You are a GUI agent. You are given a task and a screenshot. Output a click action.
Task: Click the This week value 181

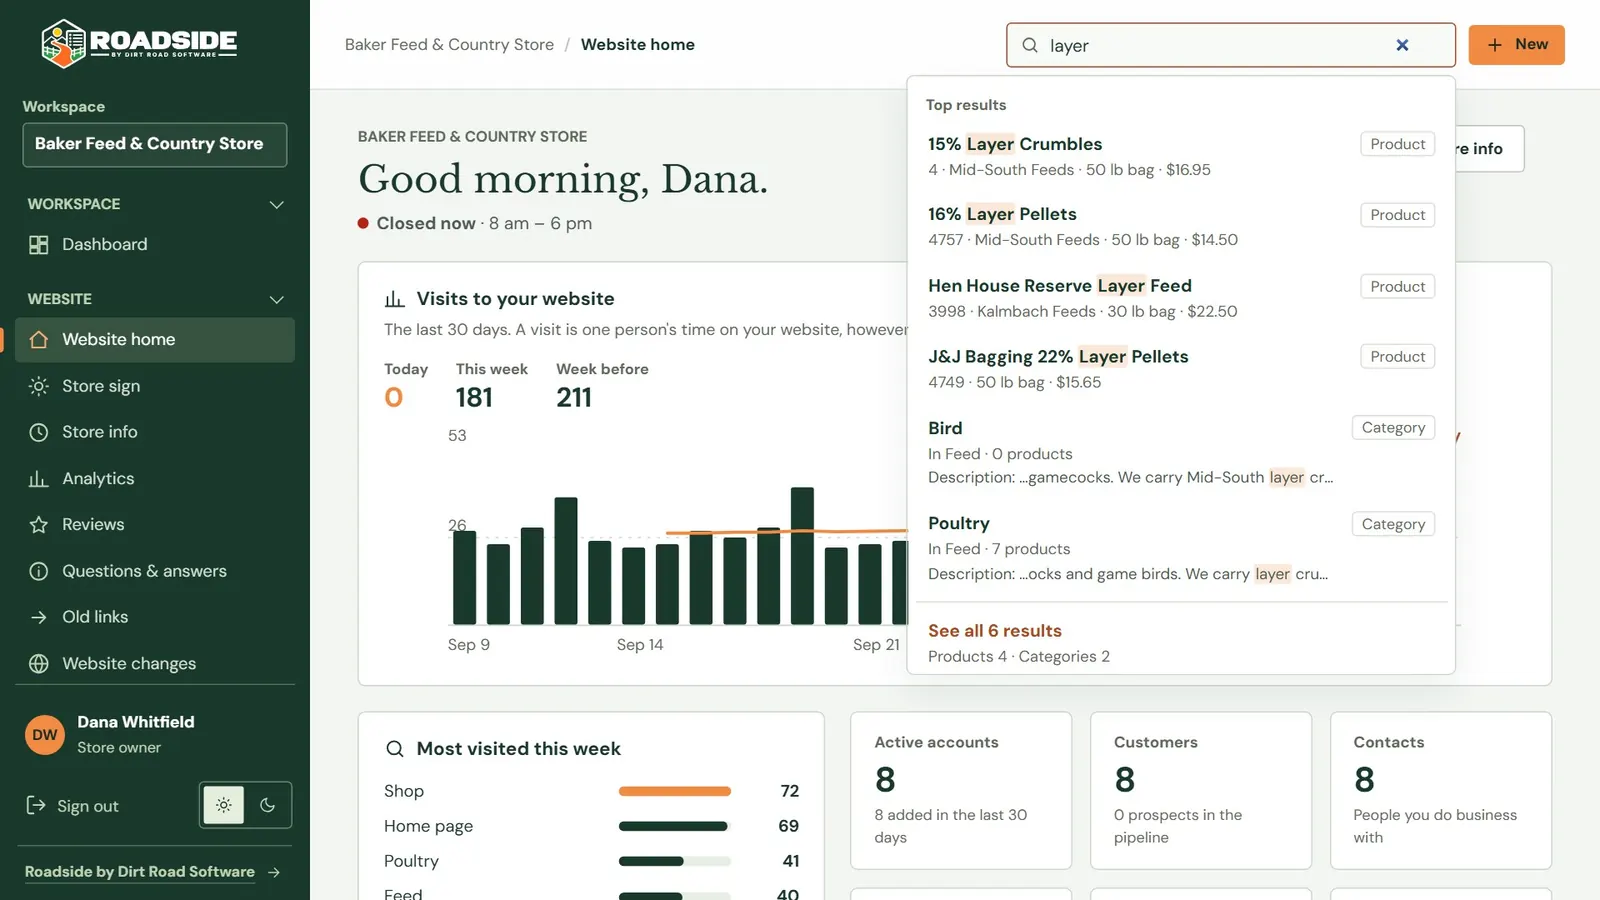point(474,398)
